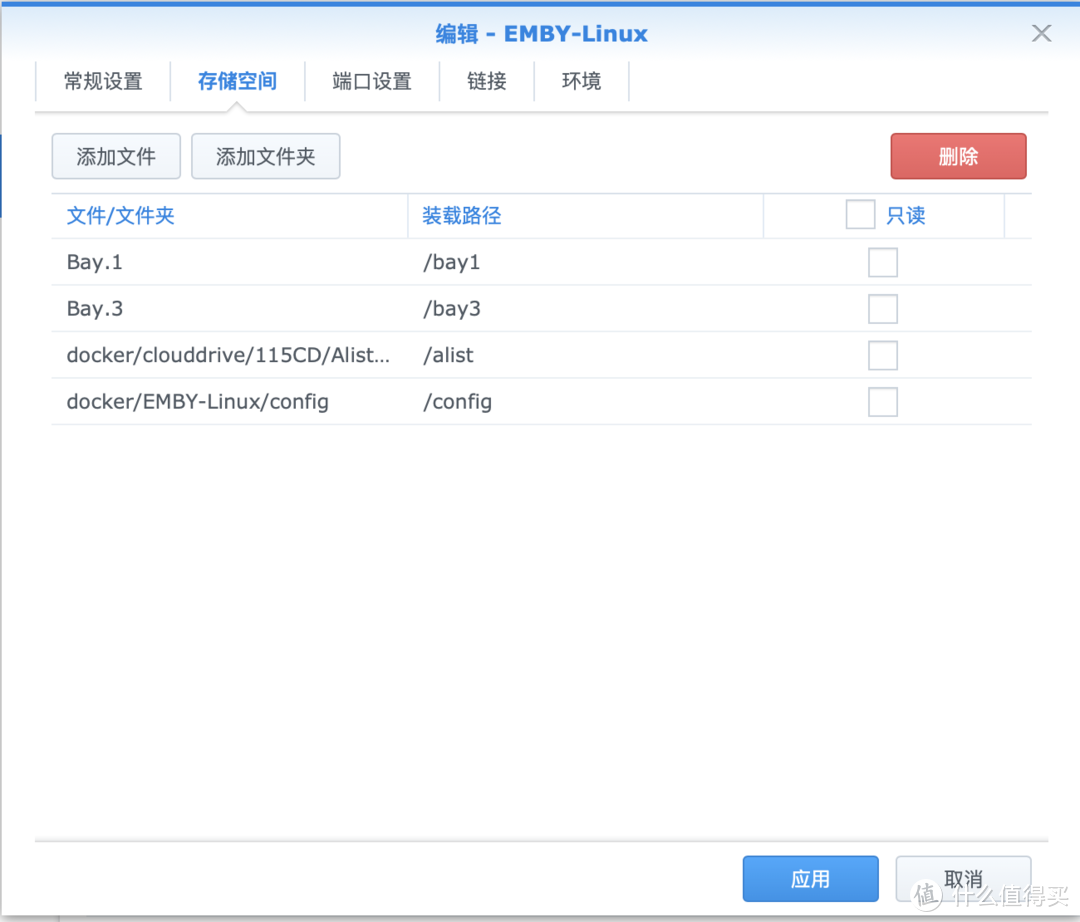Image resolution: width=1080 pixels, height=922 pixels.
Task: Apply changes with the 应用 button
Action: [810, 878]
